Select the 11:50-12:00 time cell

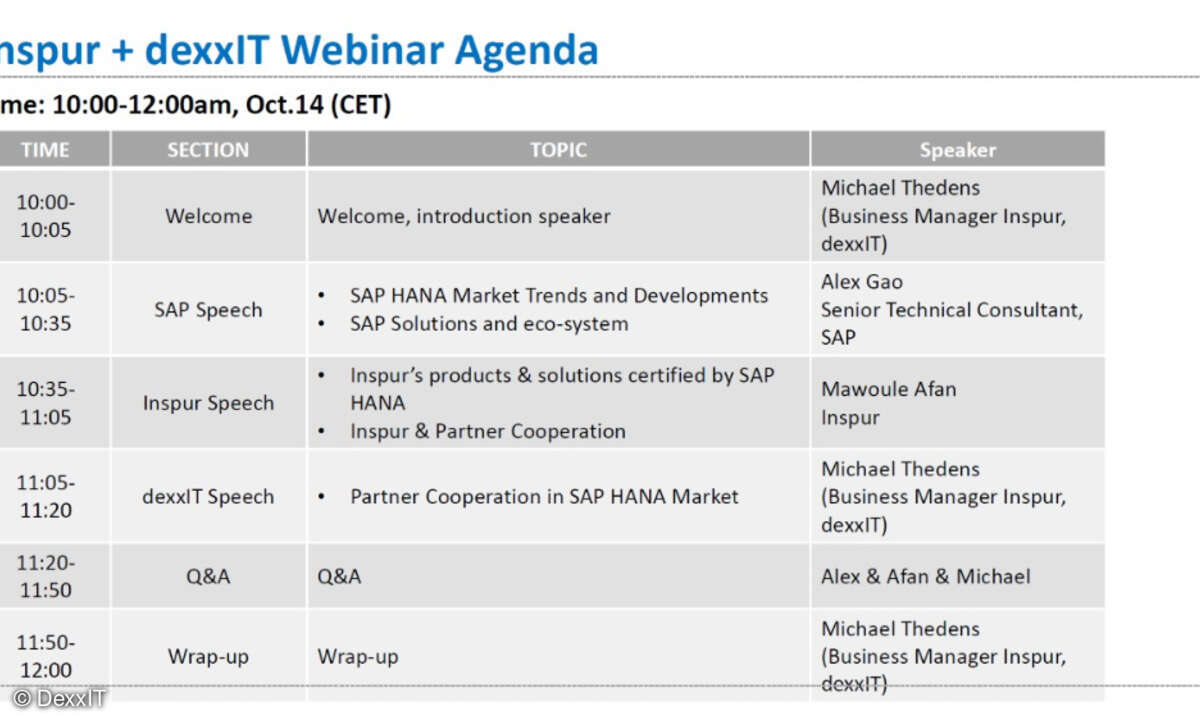point(54,655)
